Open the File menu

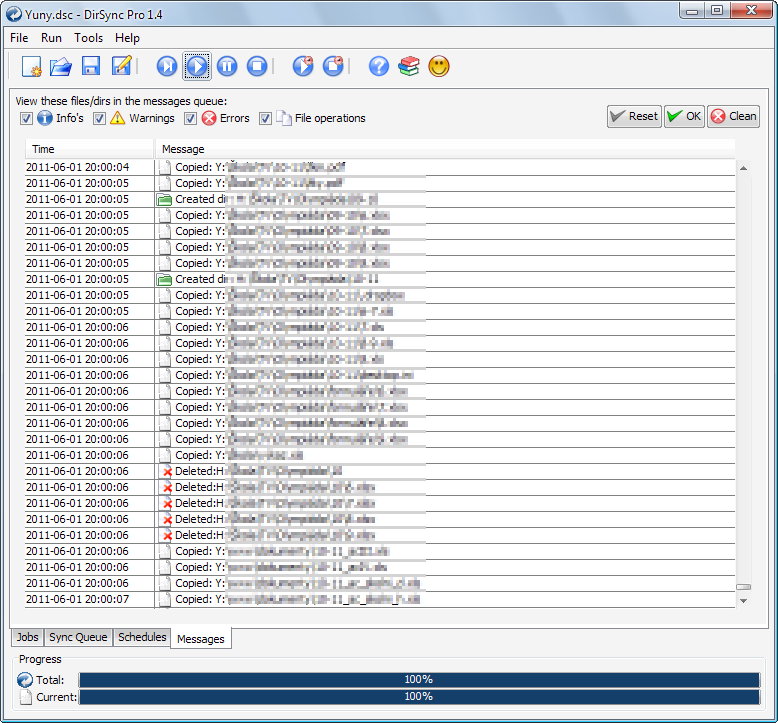coord(19,38)
